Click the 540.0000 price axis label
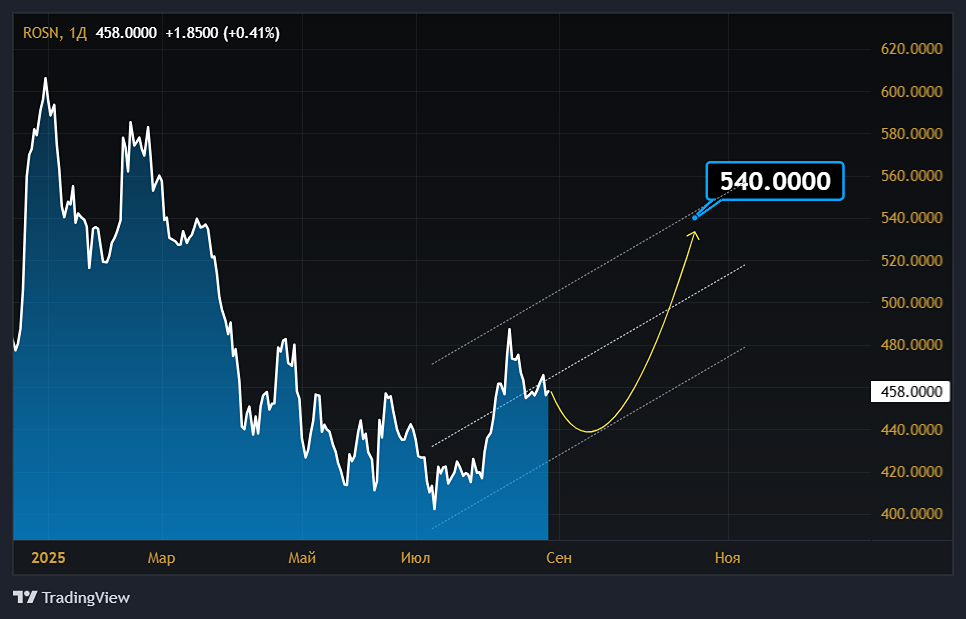The height and width of the screenshot is (619, 966). click(x=911, y=218)
